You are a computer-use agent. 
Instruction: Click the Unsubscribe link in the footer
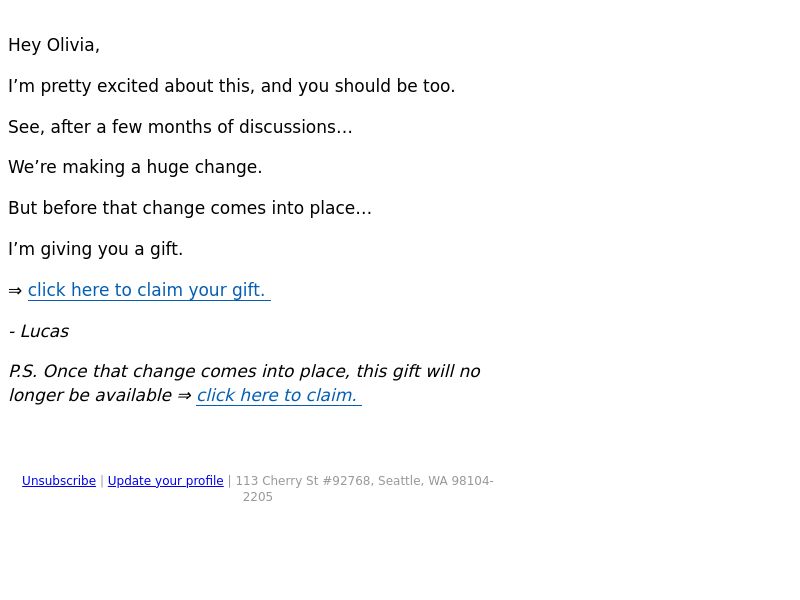[x=59, y=481]
